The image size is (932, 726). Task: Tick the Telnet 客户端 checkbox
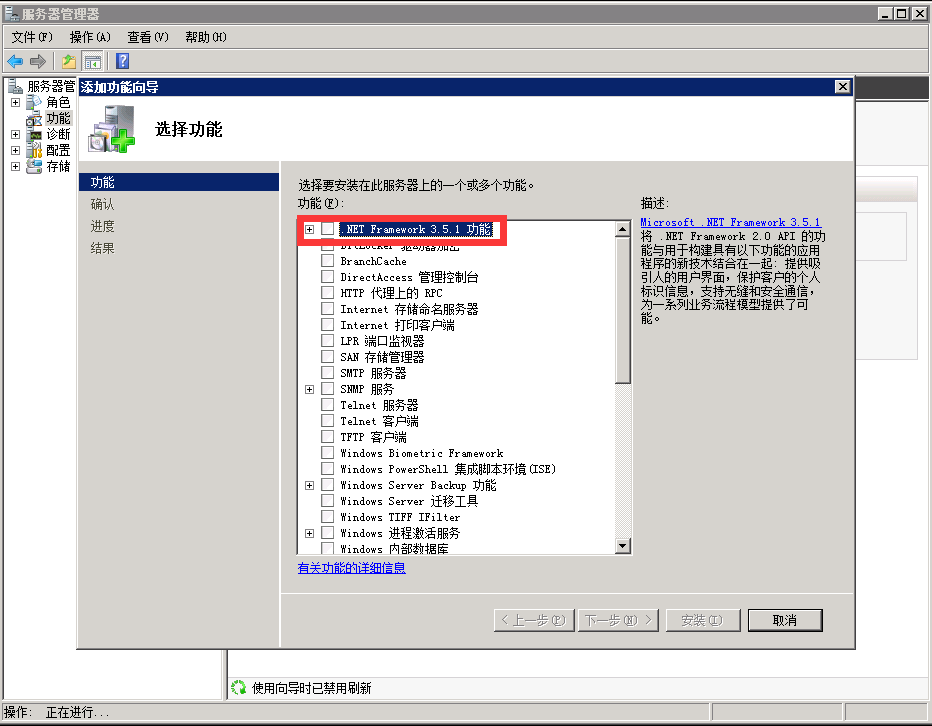[327, 421]
